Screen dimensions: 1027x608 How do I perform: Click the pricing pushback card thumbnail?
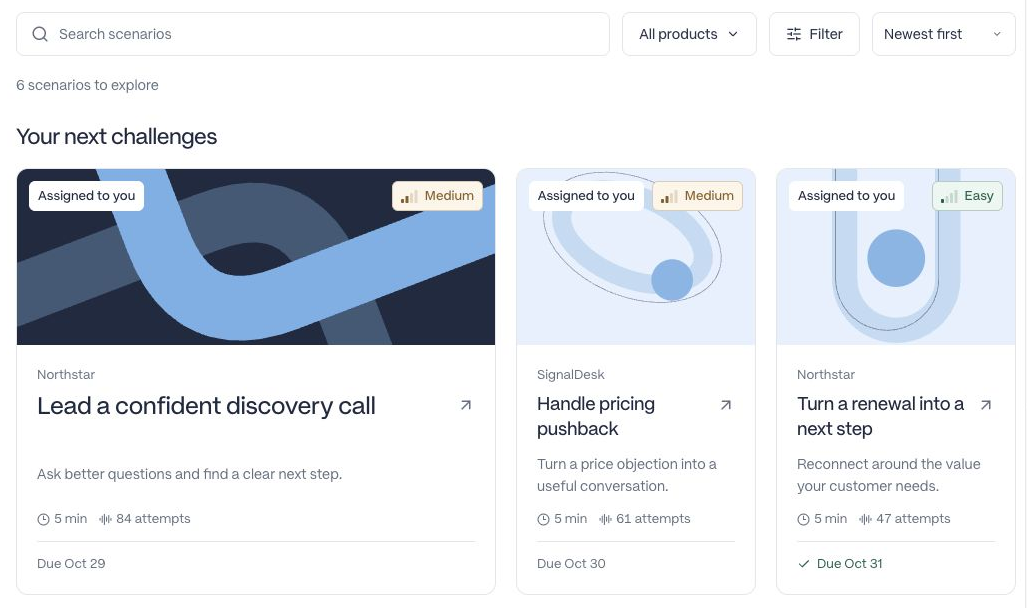click(x=636, y=257)
